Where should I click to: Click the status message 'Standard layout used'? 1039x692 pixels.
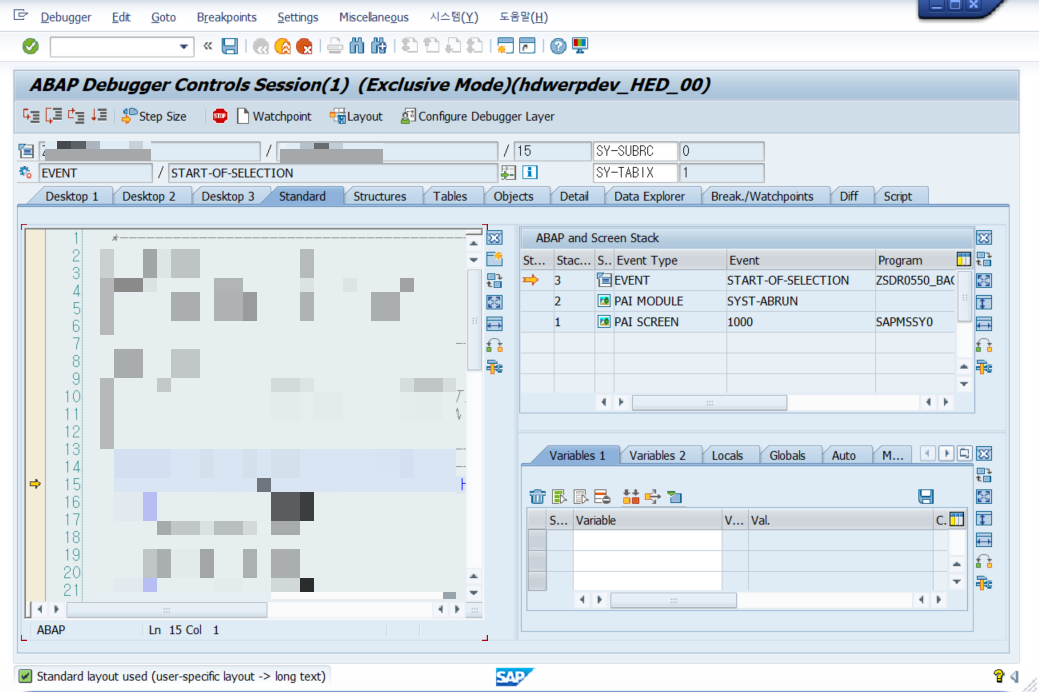181,676
